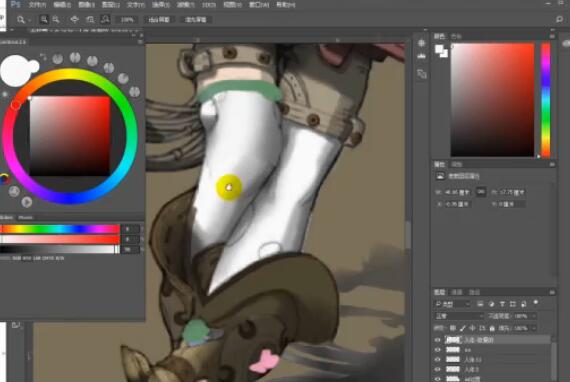Switch to the Paths tab in Layers panel
570x382 pixels.
tap(474, 292)
